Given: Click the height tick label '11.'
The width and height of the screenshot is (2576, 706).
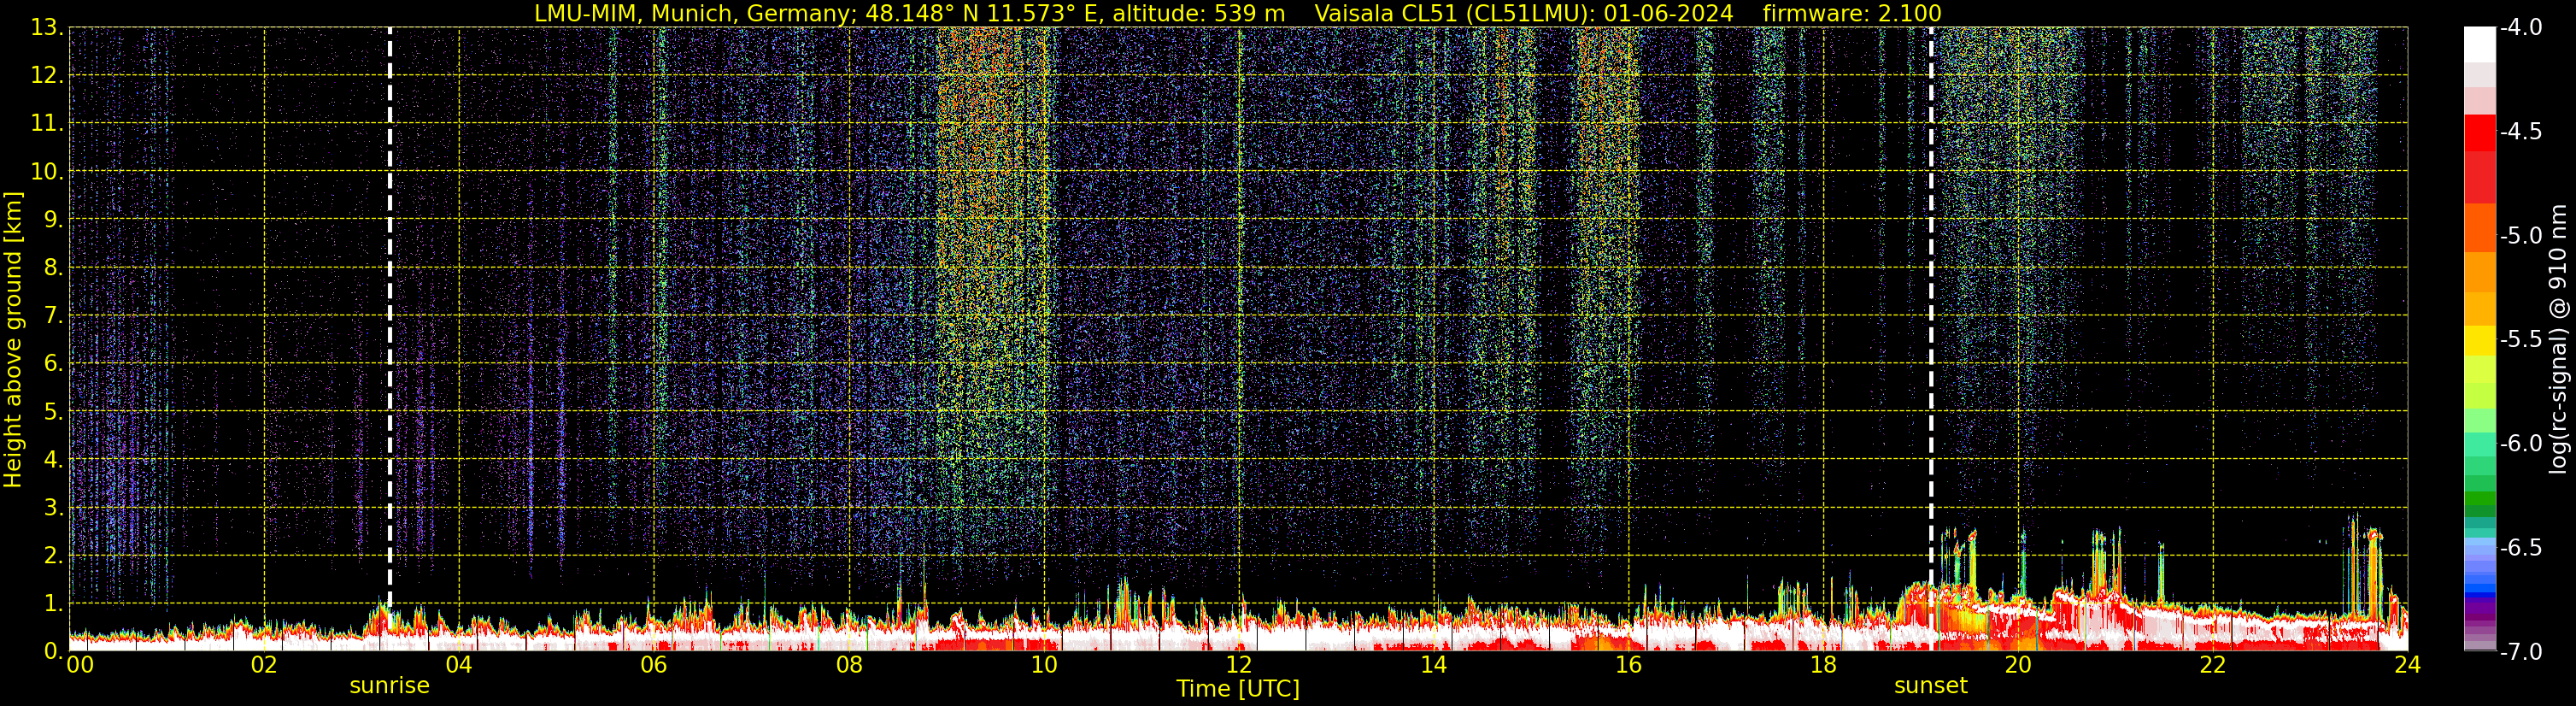Looking at the screenshot, I should point(47,123).
